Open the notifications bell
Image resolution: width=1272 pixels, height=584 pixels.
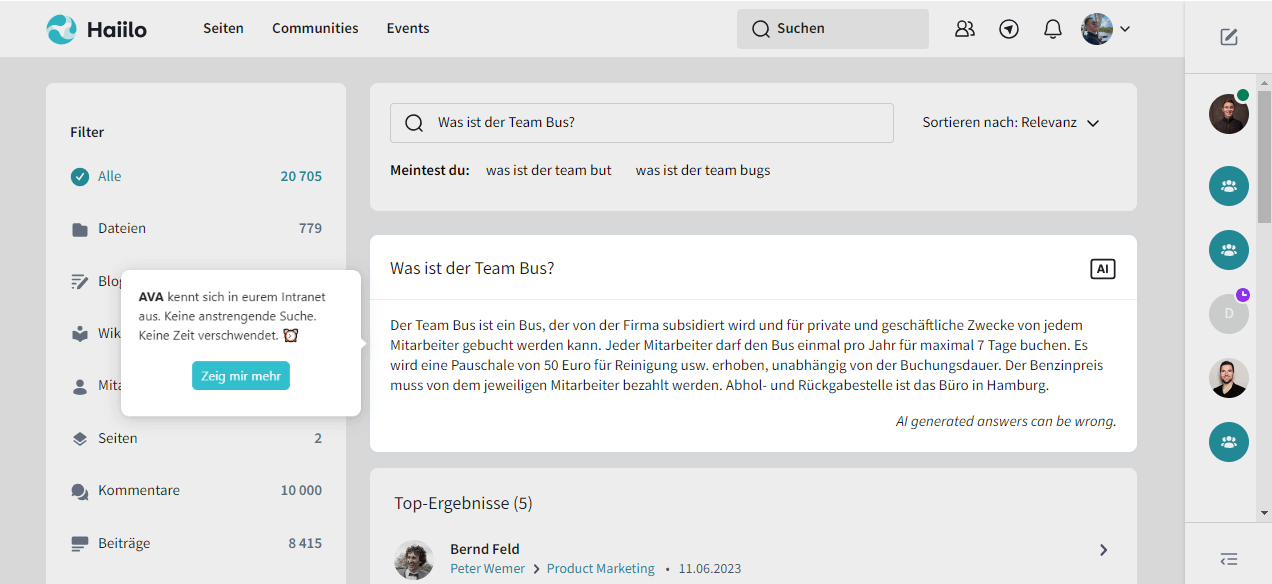pos(1053,29)
